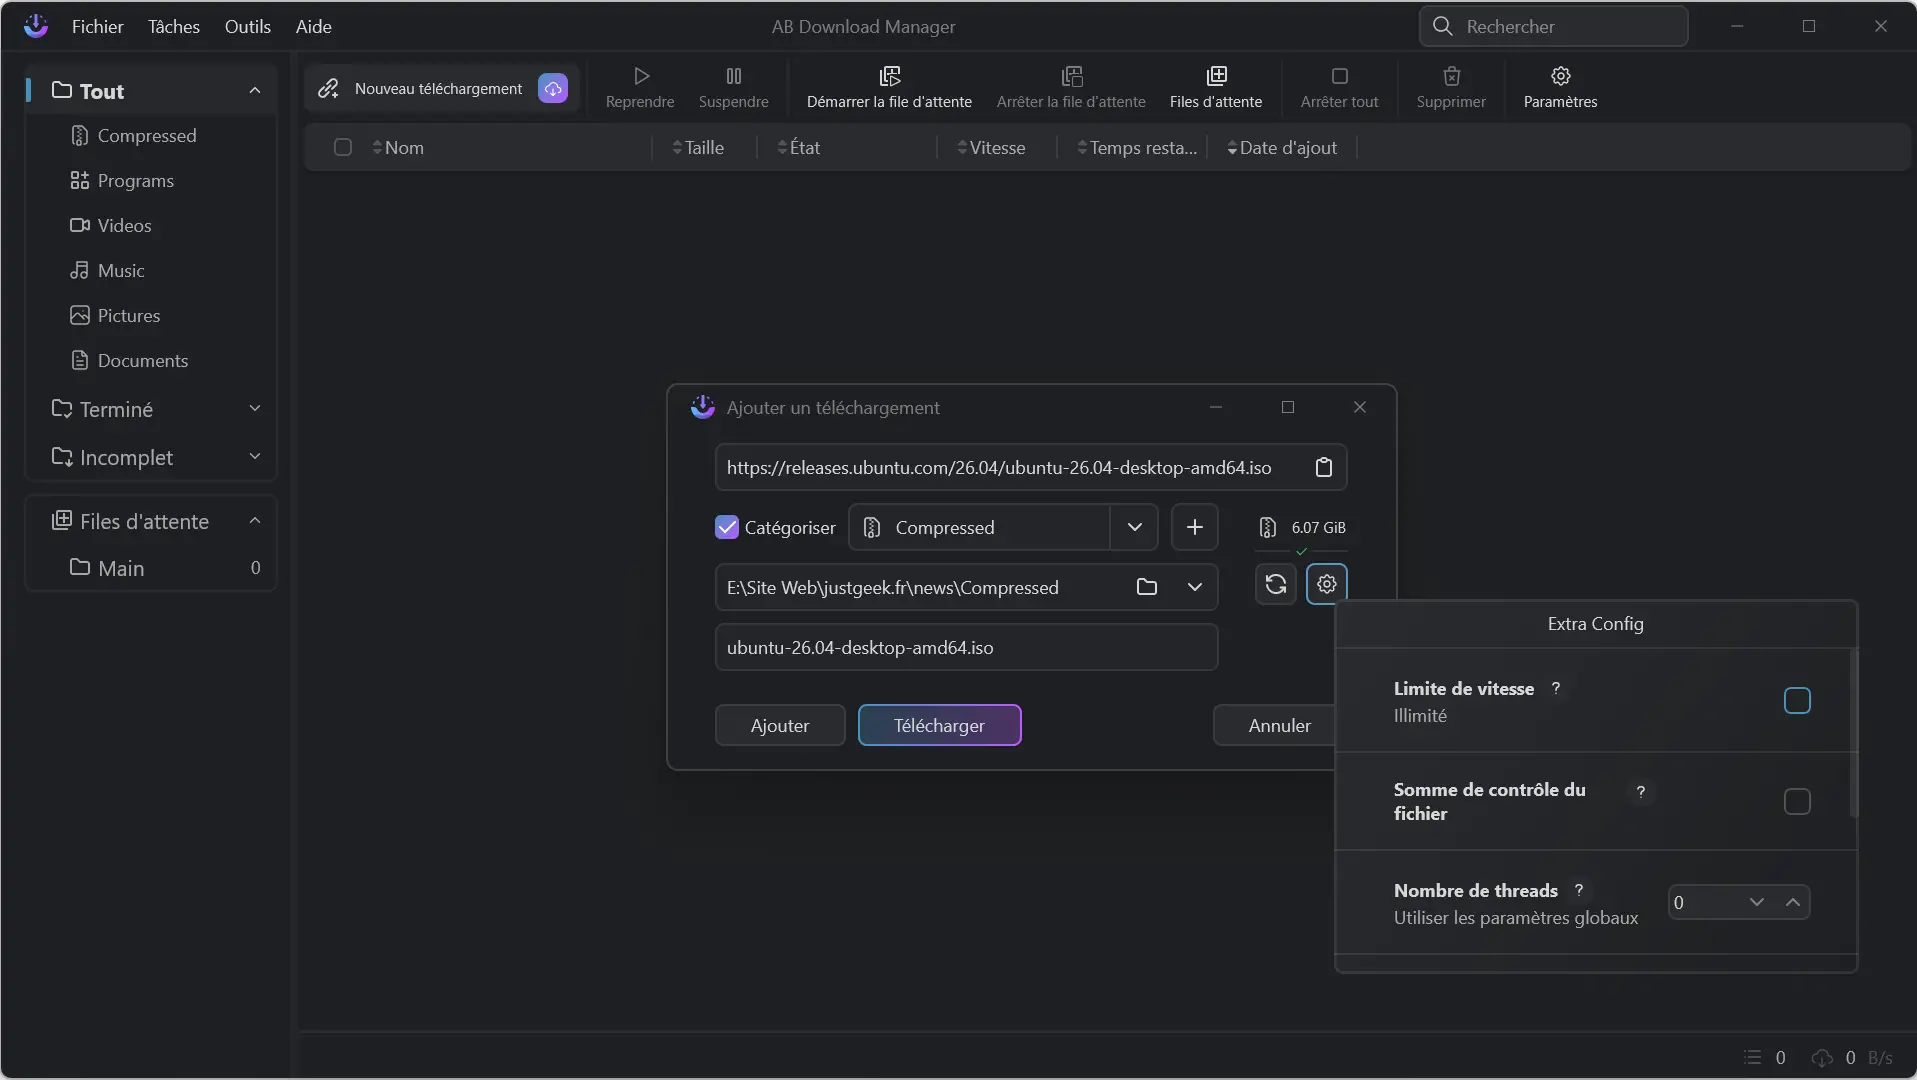Click the Ajouter button

click(x=780, y=725)
